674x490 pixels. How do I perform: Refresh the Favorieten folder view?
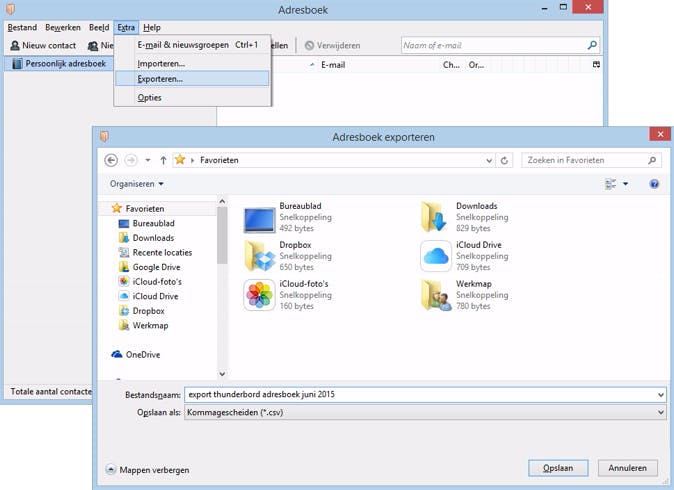pos(504,160)
